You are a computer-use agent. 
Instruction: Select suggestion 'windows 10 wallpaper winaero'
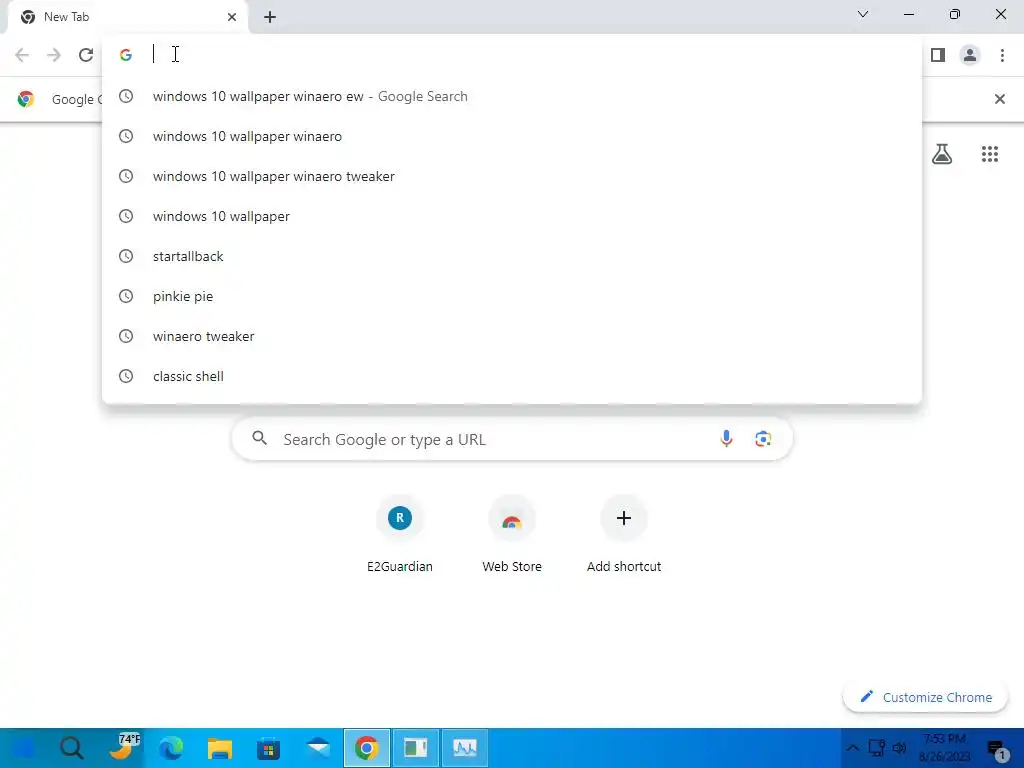pyautogui.click(x=512, y=136)
